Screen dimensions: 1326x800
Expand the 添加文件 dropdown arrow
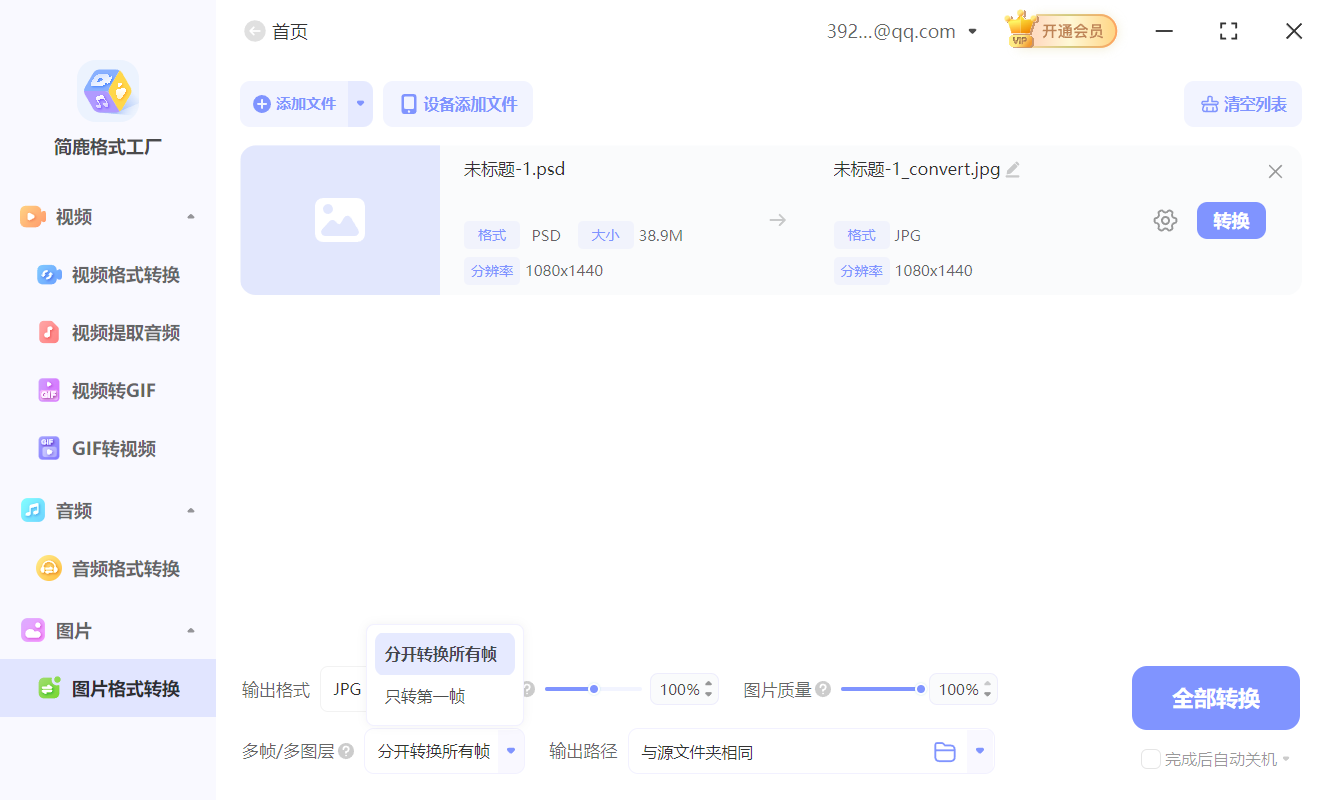point(360,103)
